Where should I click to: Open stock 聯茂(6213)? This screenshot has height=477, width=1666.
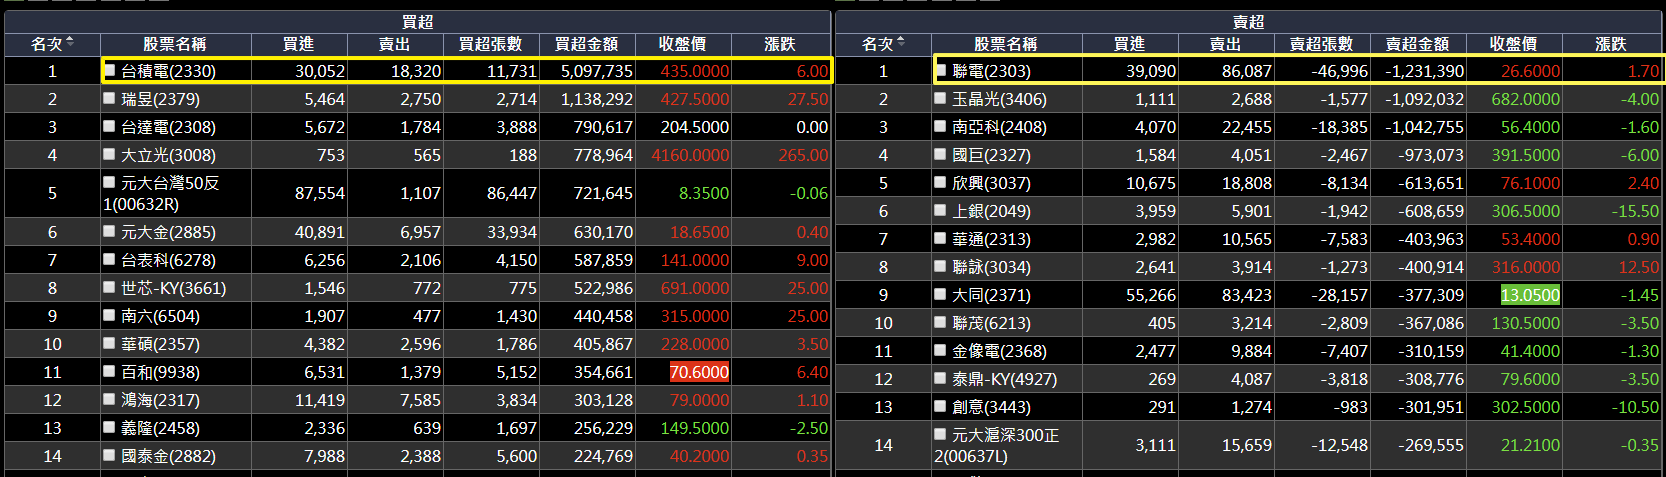click(991, 323)
